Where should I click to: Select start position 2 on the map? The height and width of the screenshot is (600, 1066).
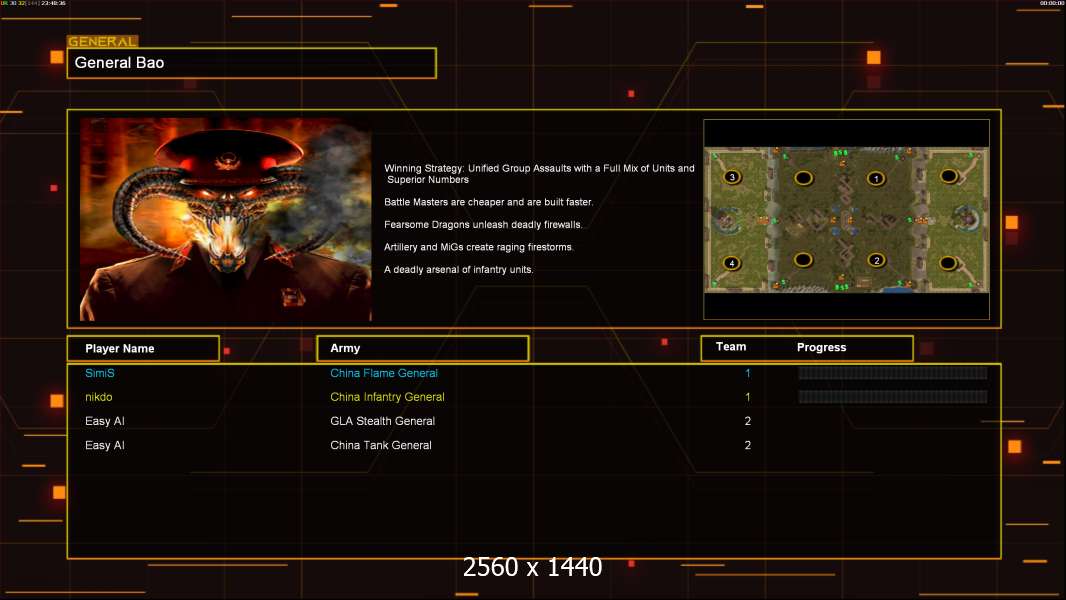[x=876, y=260]
